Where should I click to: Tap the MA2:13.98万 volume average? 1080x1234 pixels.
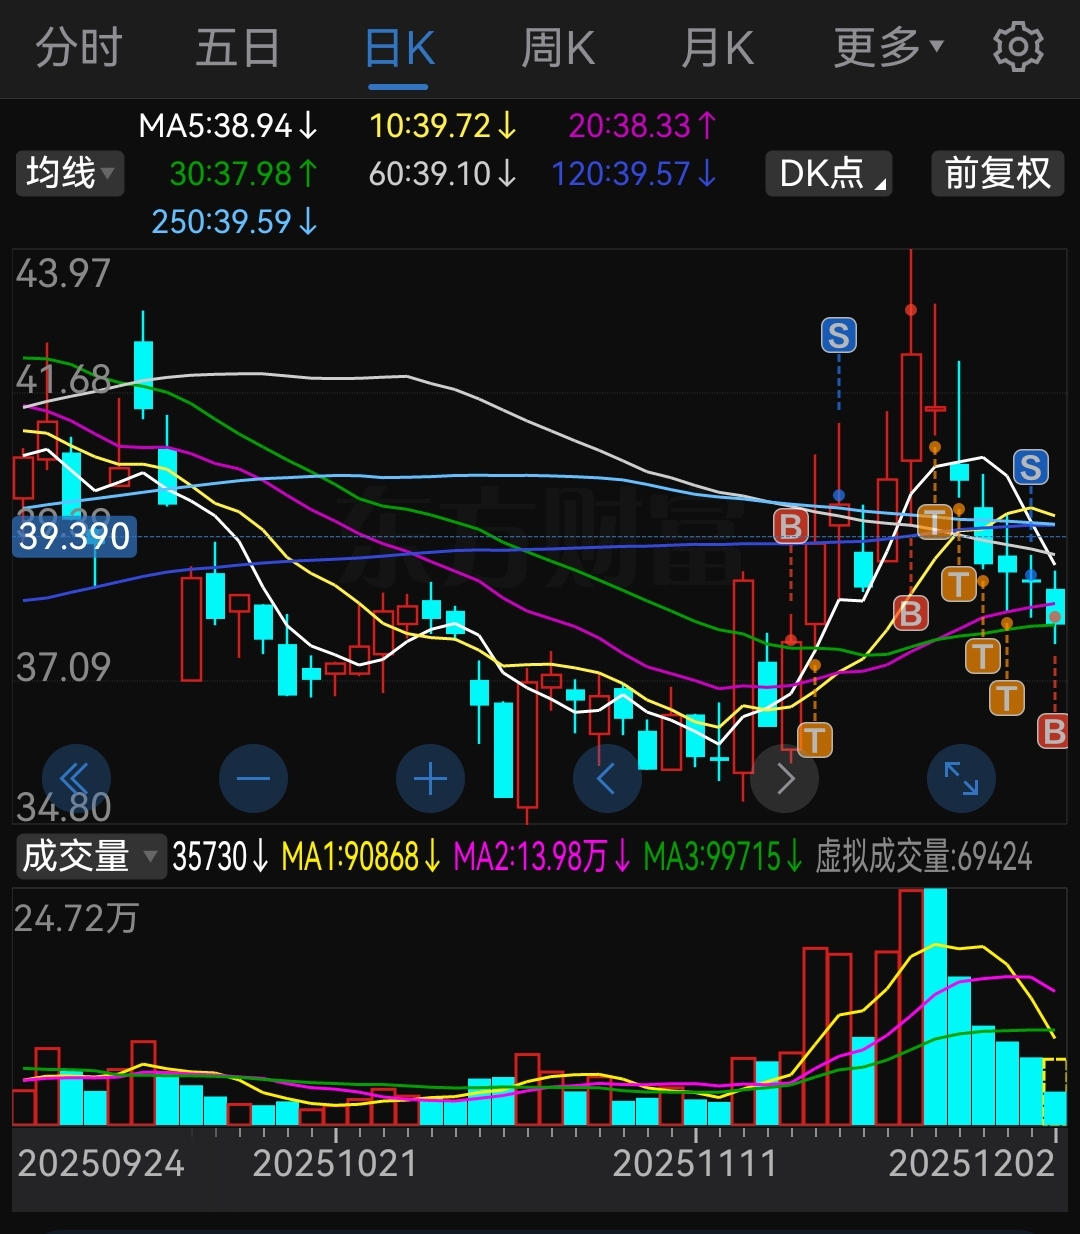point(542,857)
